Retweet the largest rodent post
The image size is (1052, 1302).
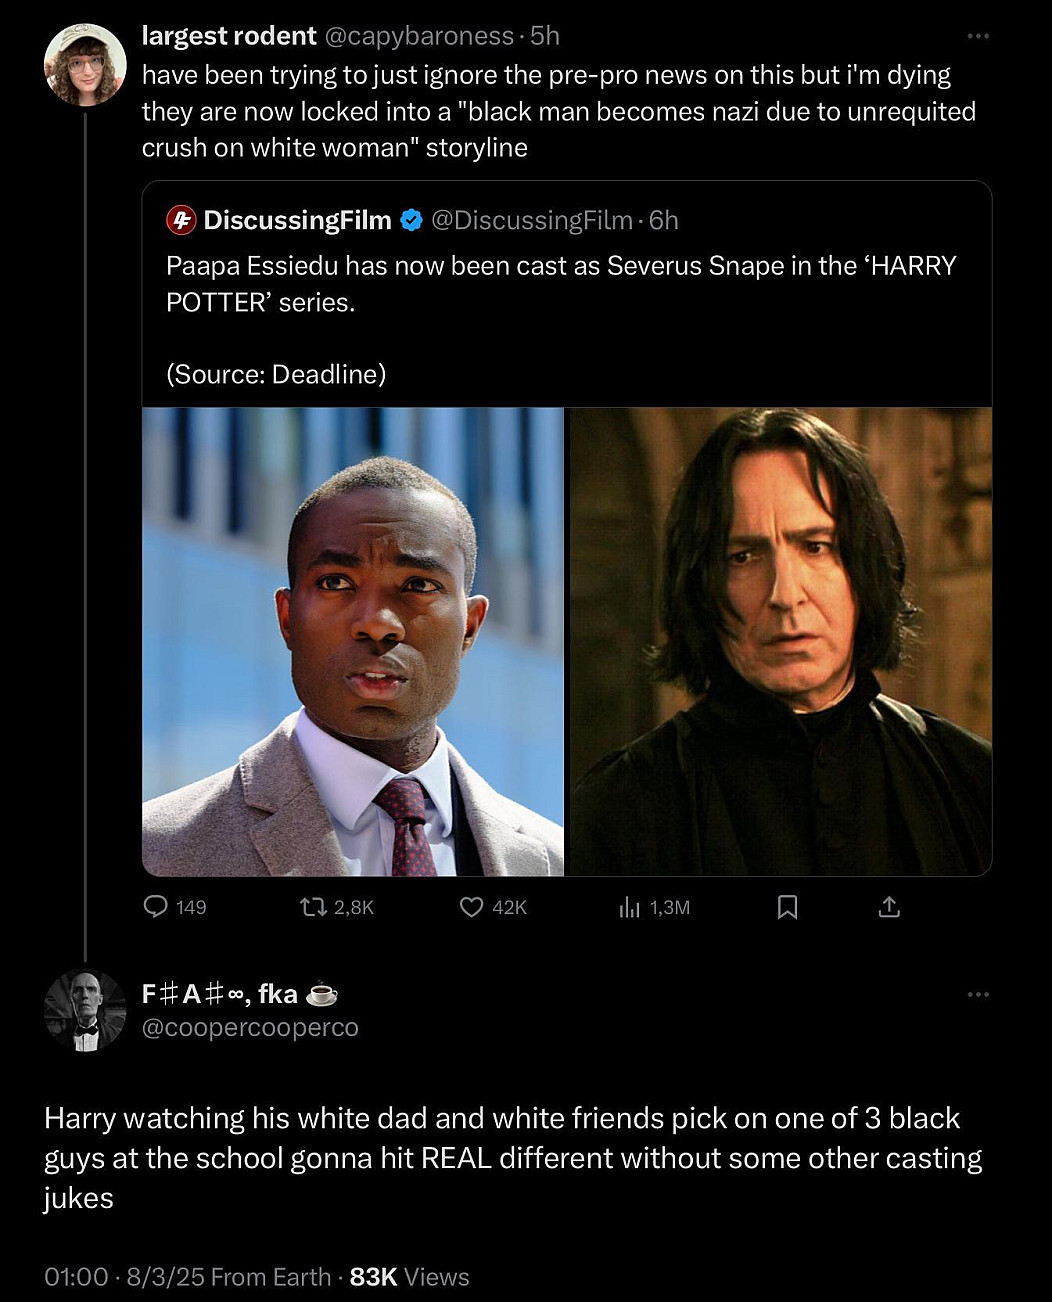coord(313,907)
